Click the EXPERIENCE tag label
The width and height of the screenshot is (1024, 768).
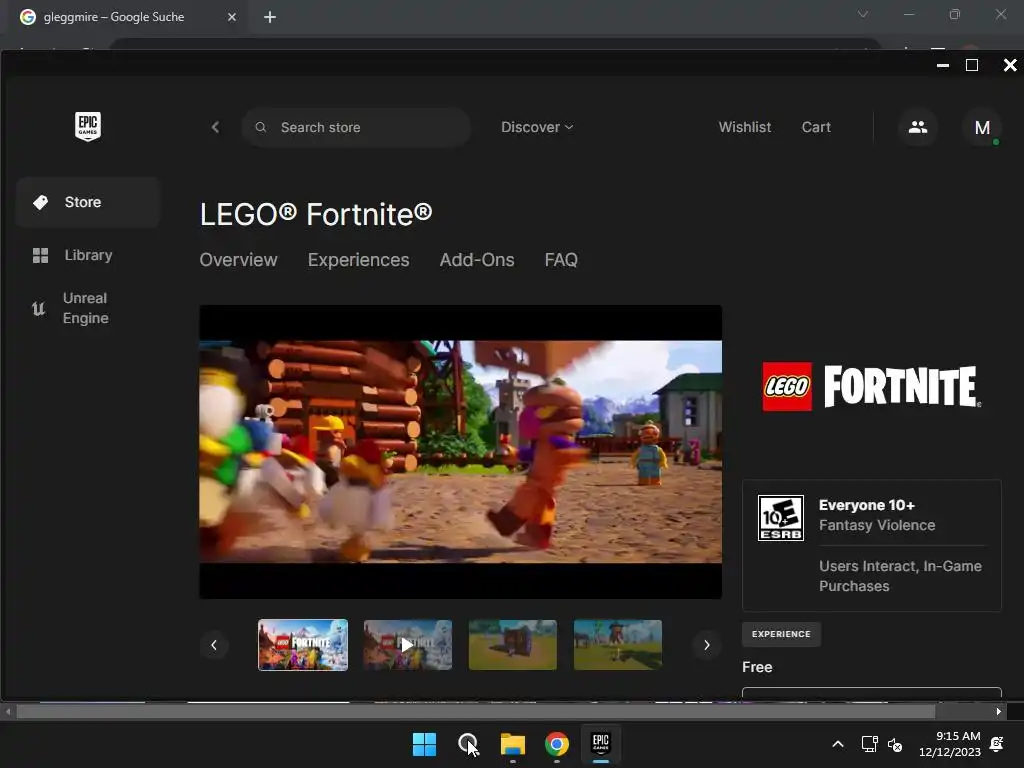click(x=781, y=634)
